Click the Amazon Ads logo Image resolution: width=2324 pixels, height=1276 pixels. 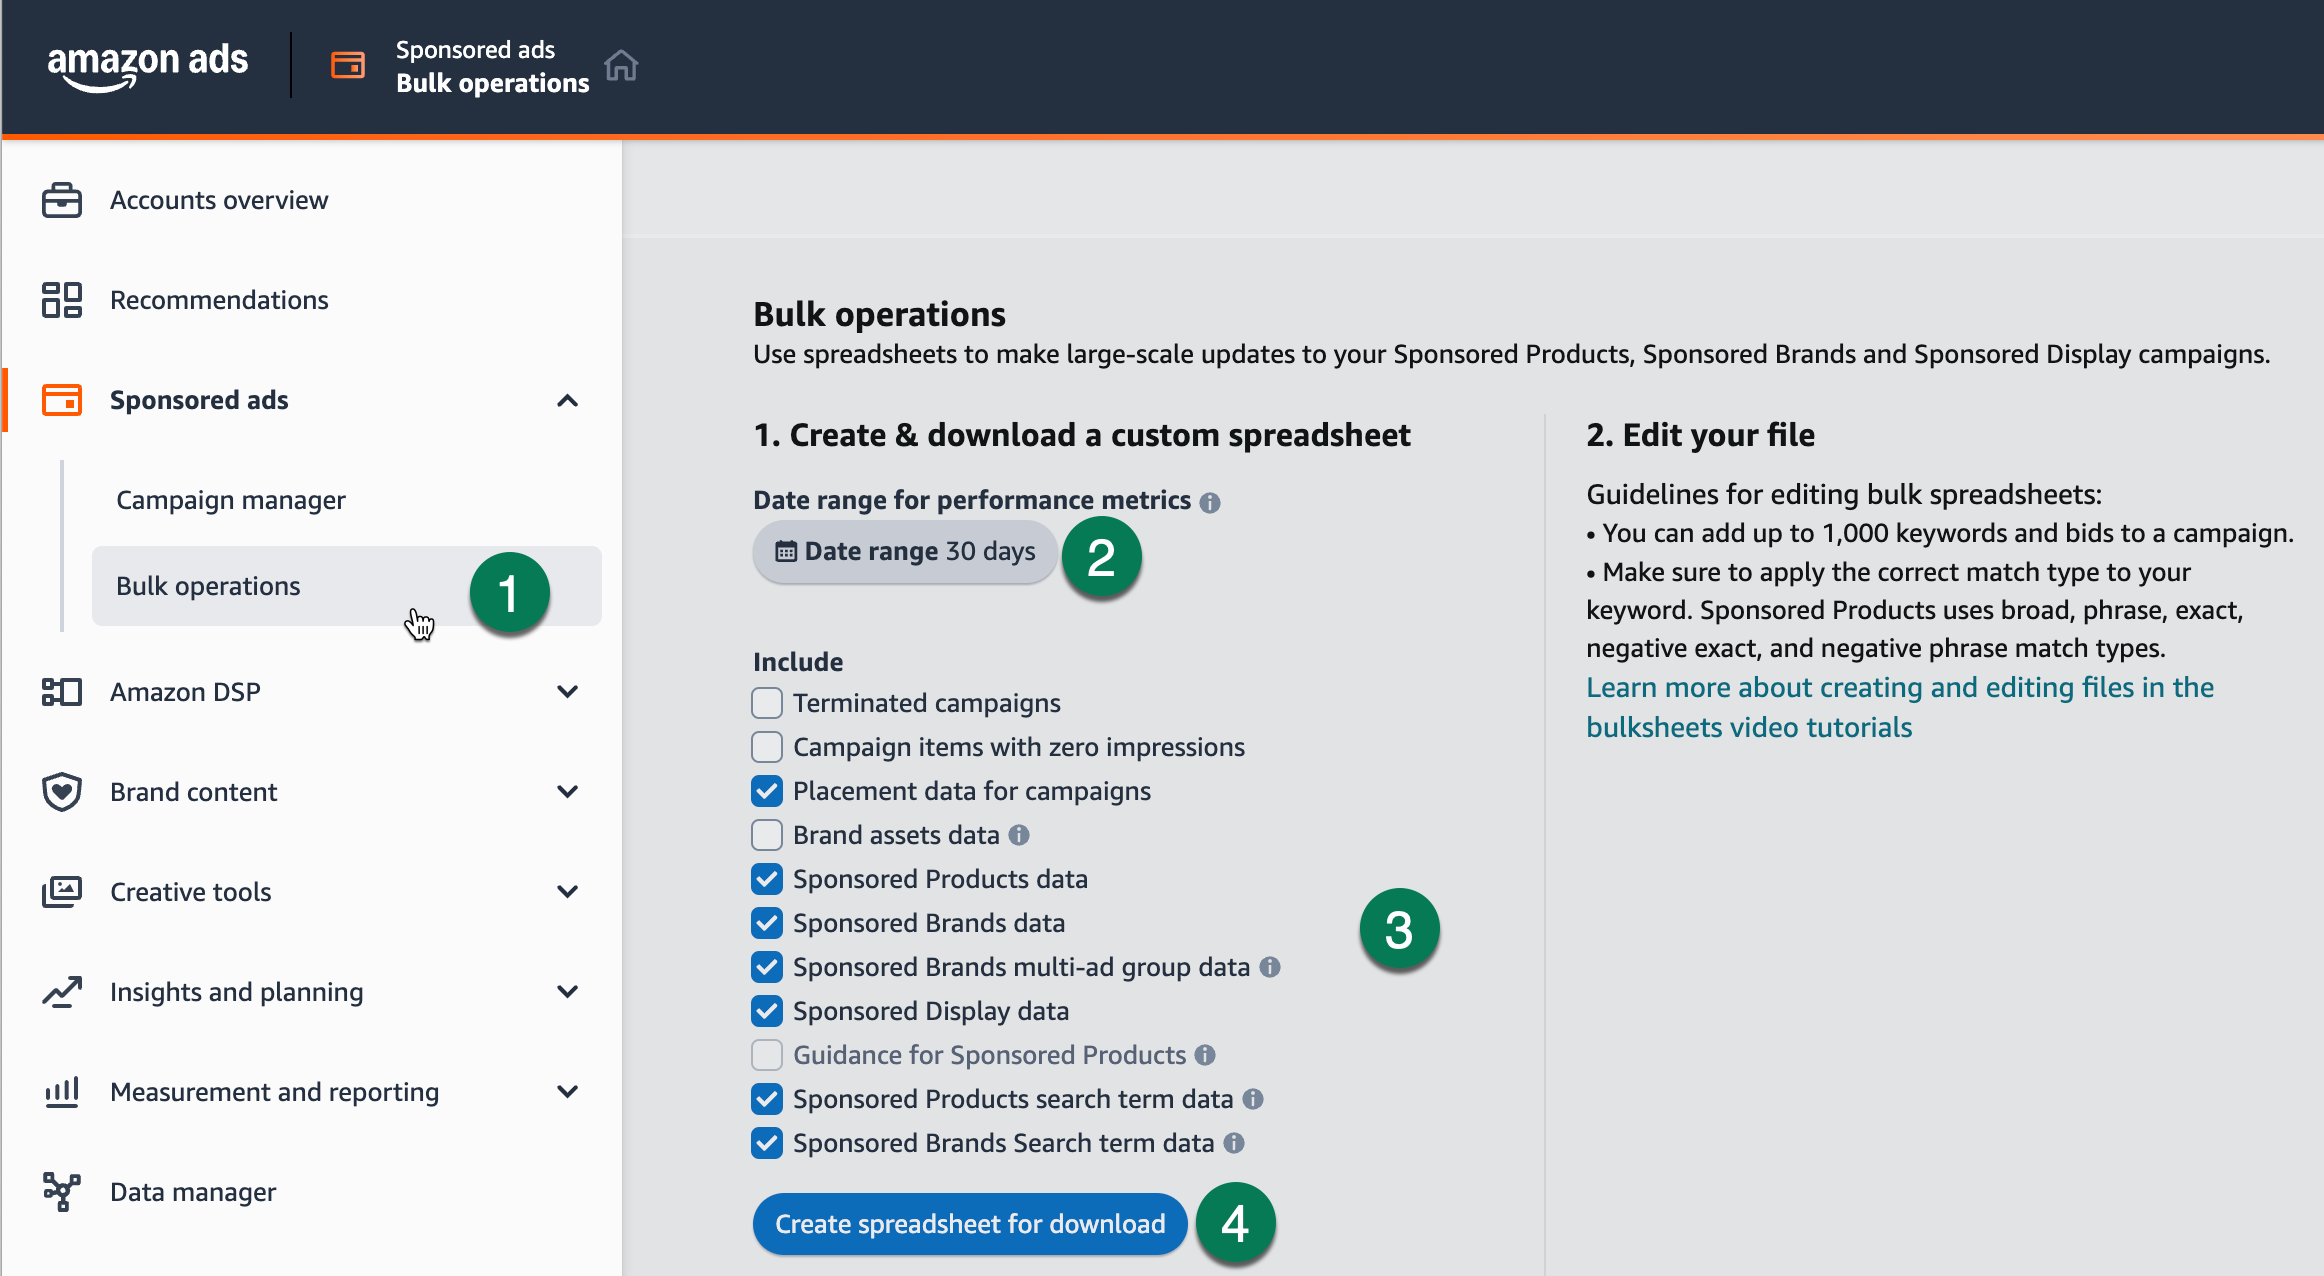[148, 64]
